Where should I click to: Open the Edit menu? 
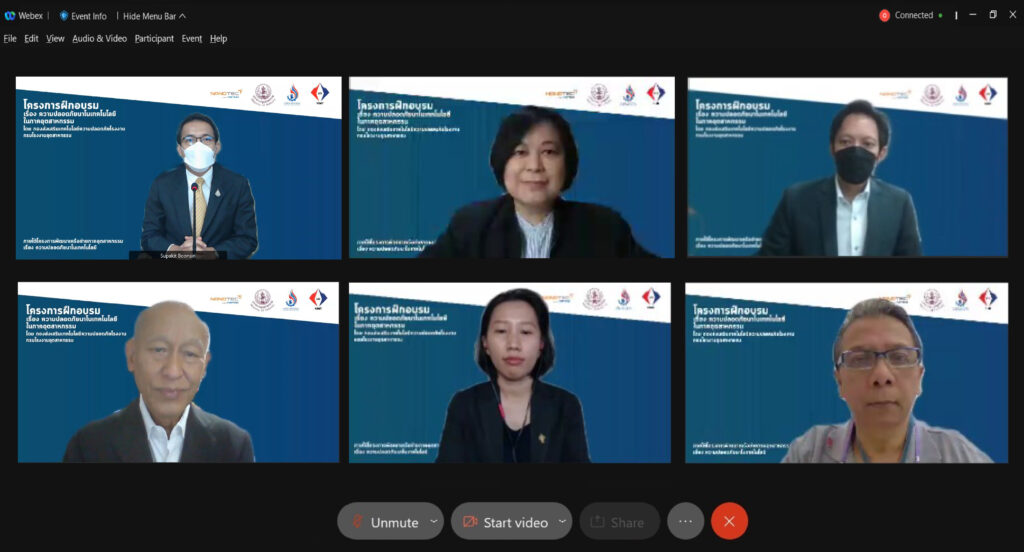[32, 39]
